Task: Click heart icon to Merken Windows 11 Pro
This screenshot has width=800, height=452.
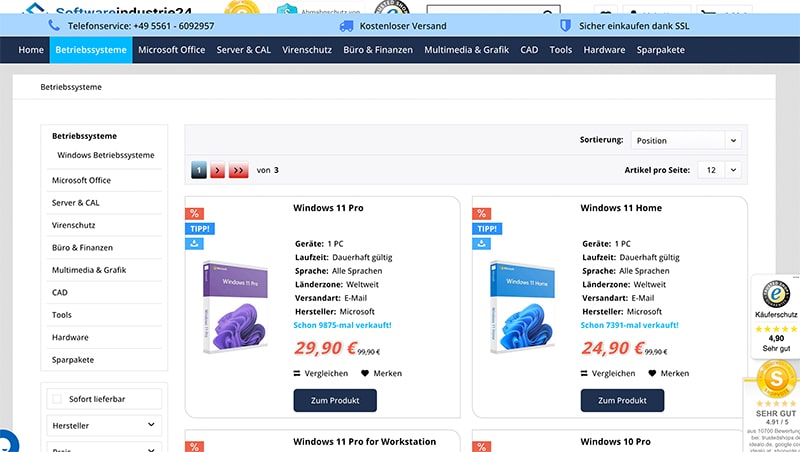Action: pyautogui.click(x=365, y=373)
